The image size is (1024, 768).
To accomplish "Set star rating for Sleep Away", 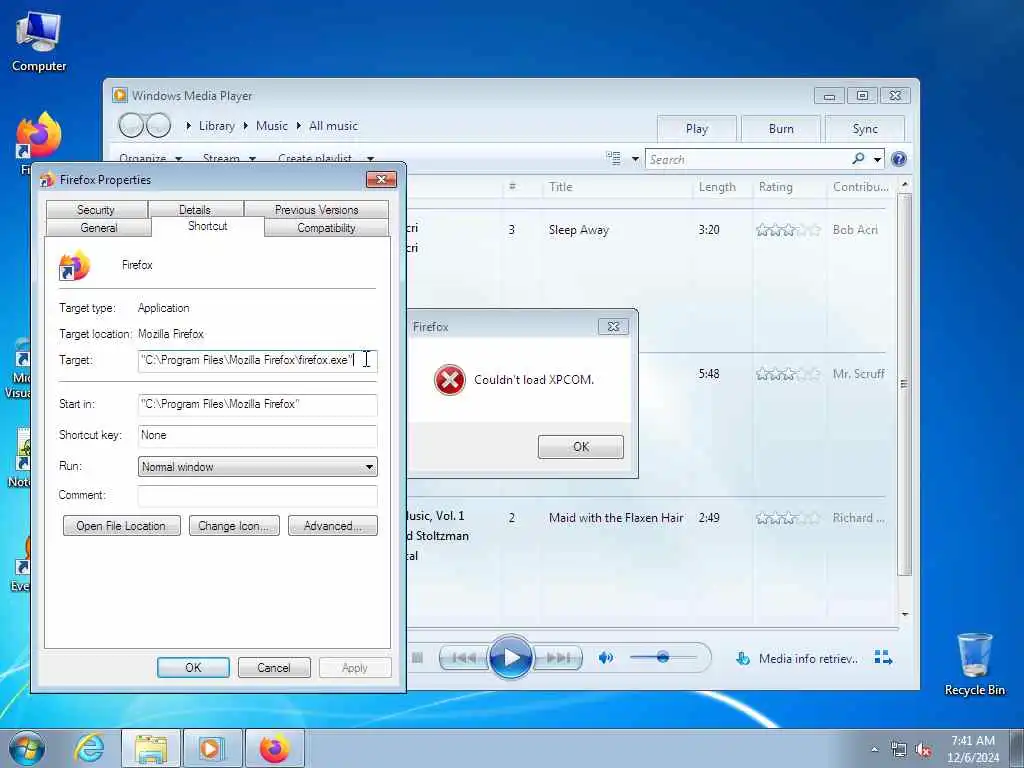I will pyautogui.click(x=788, y=230).
